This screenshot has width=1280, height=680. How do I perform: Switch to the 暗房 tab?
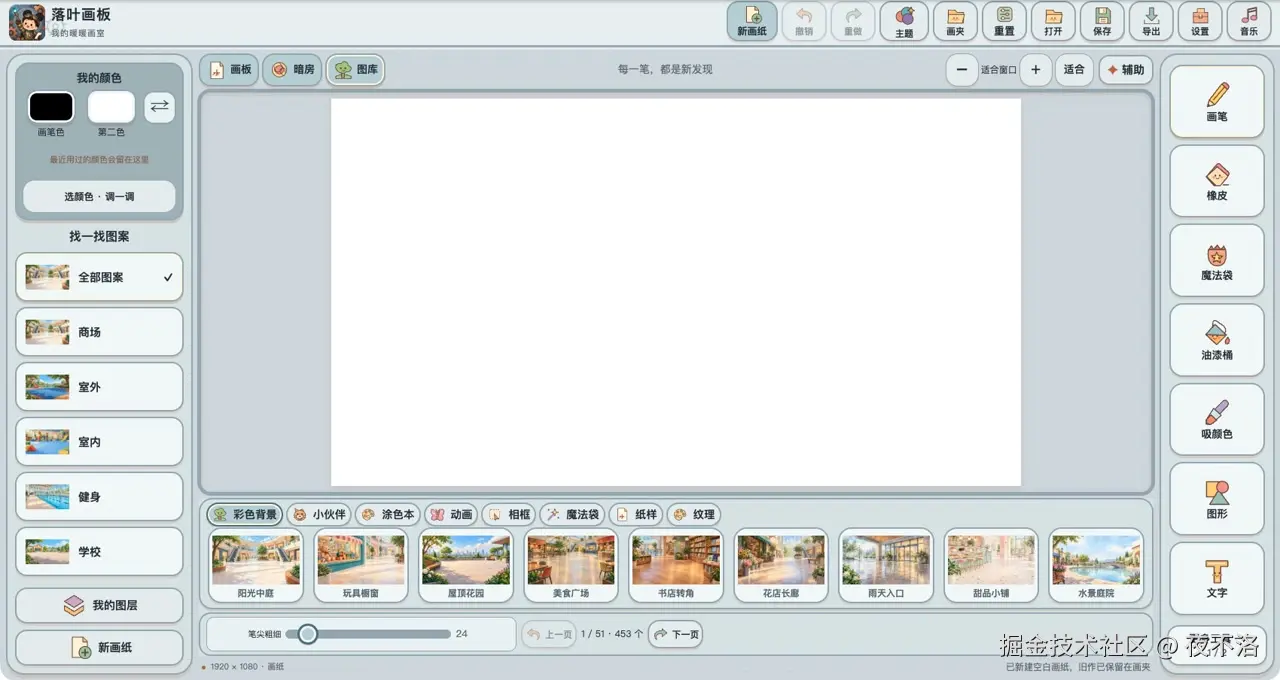[292, 70]
